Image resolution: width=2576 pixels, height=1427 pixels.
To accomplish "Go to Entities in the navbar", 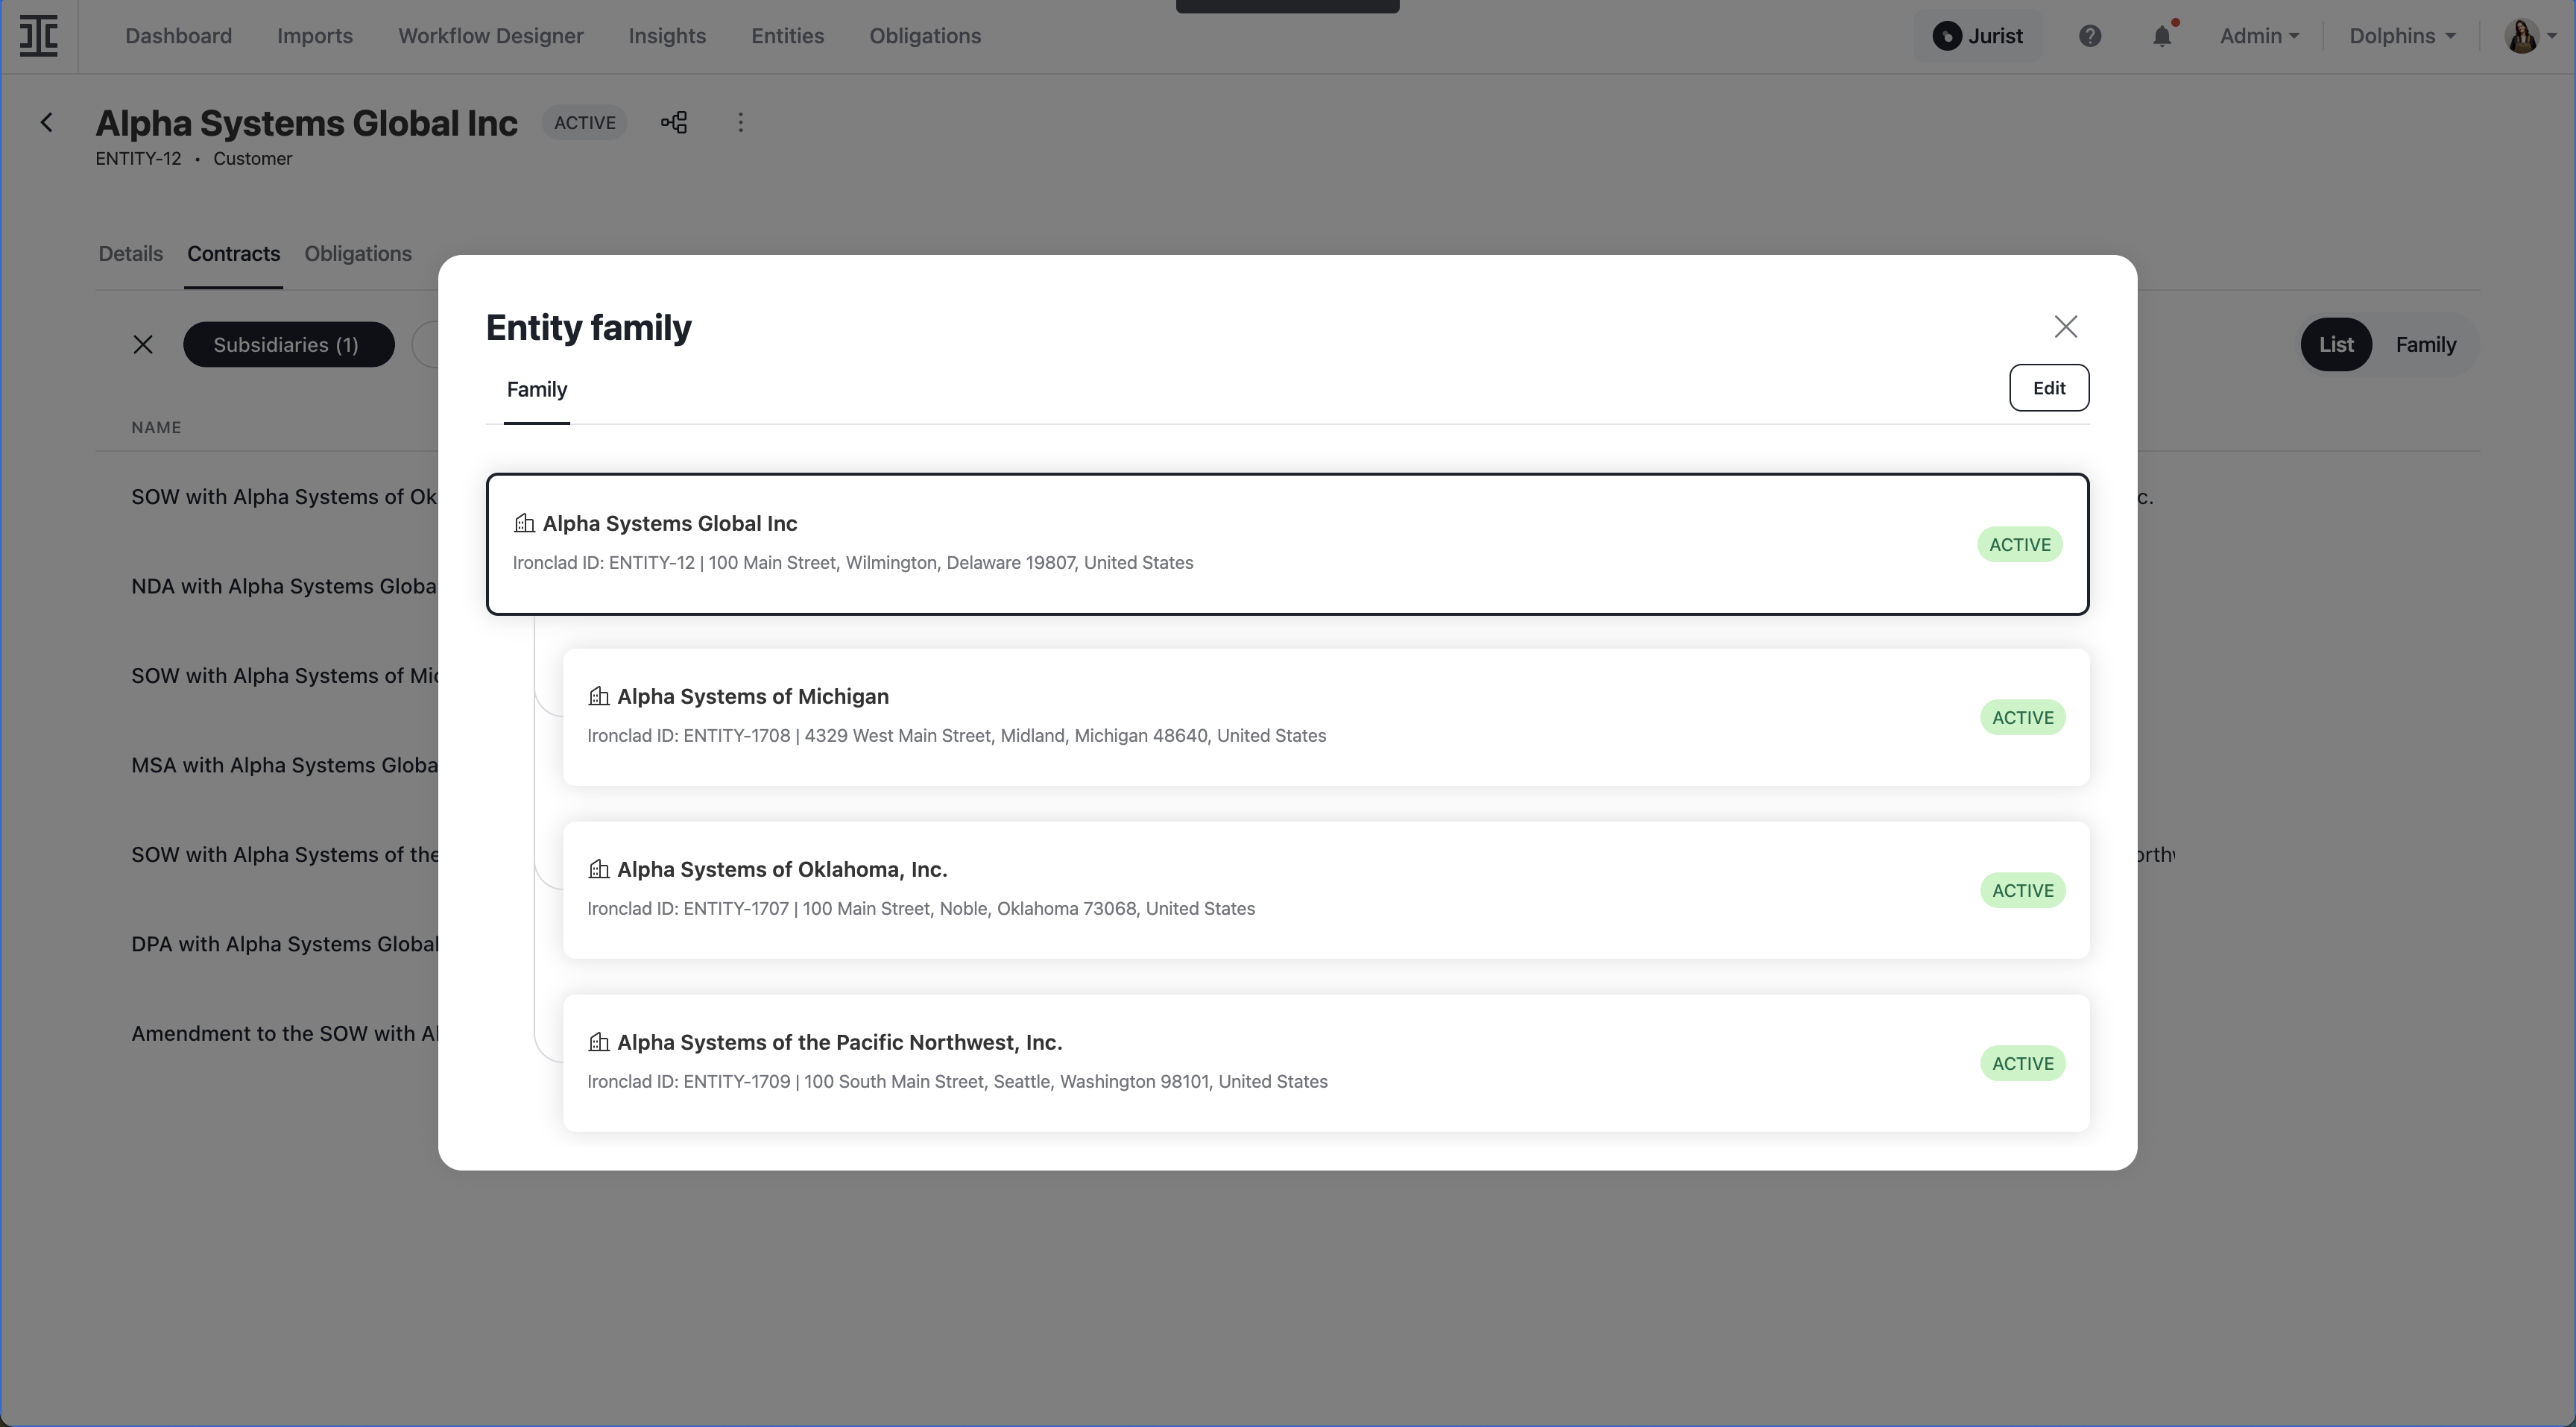I will (x=787, y=36).
